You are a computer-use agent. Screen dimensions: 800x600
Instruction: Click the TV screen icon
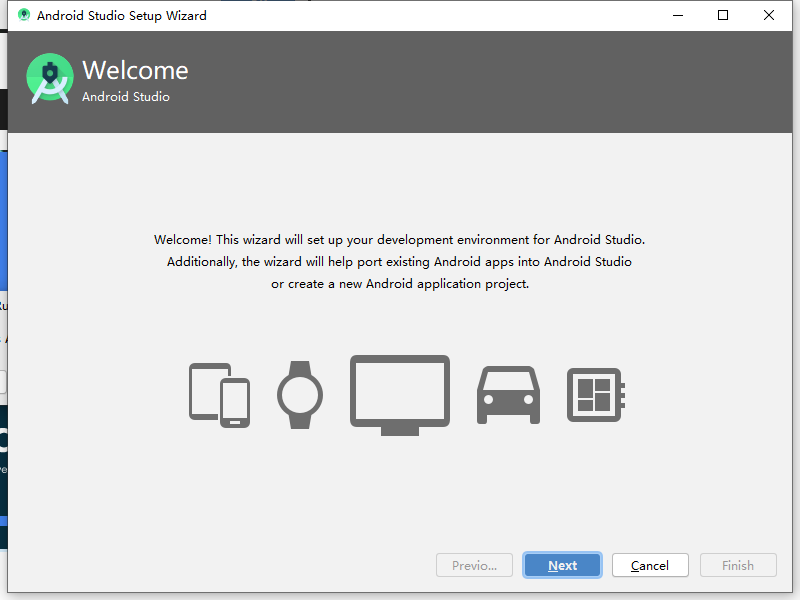(x=399, y=395)
